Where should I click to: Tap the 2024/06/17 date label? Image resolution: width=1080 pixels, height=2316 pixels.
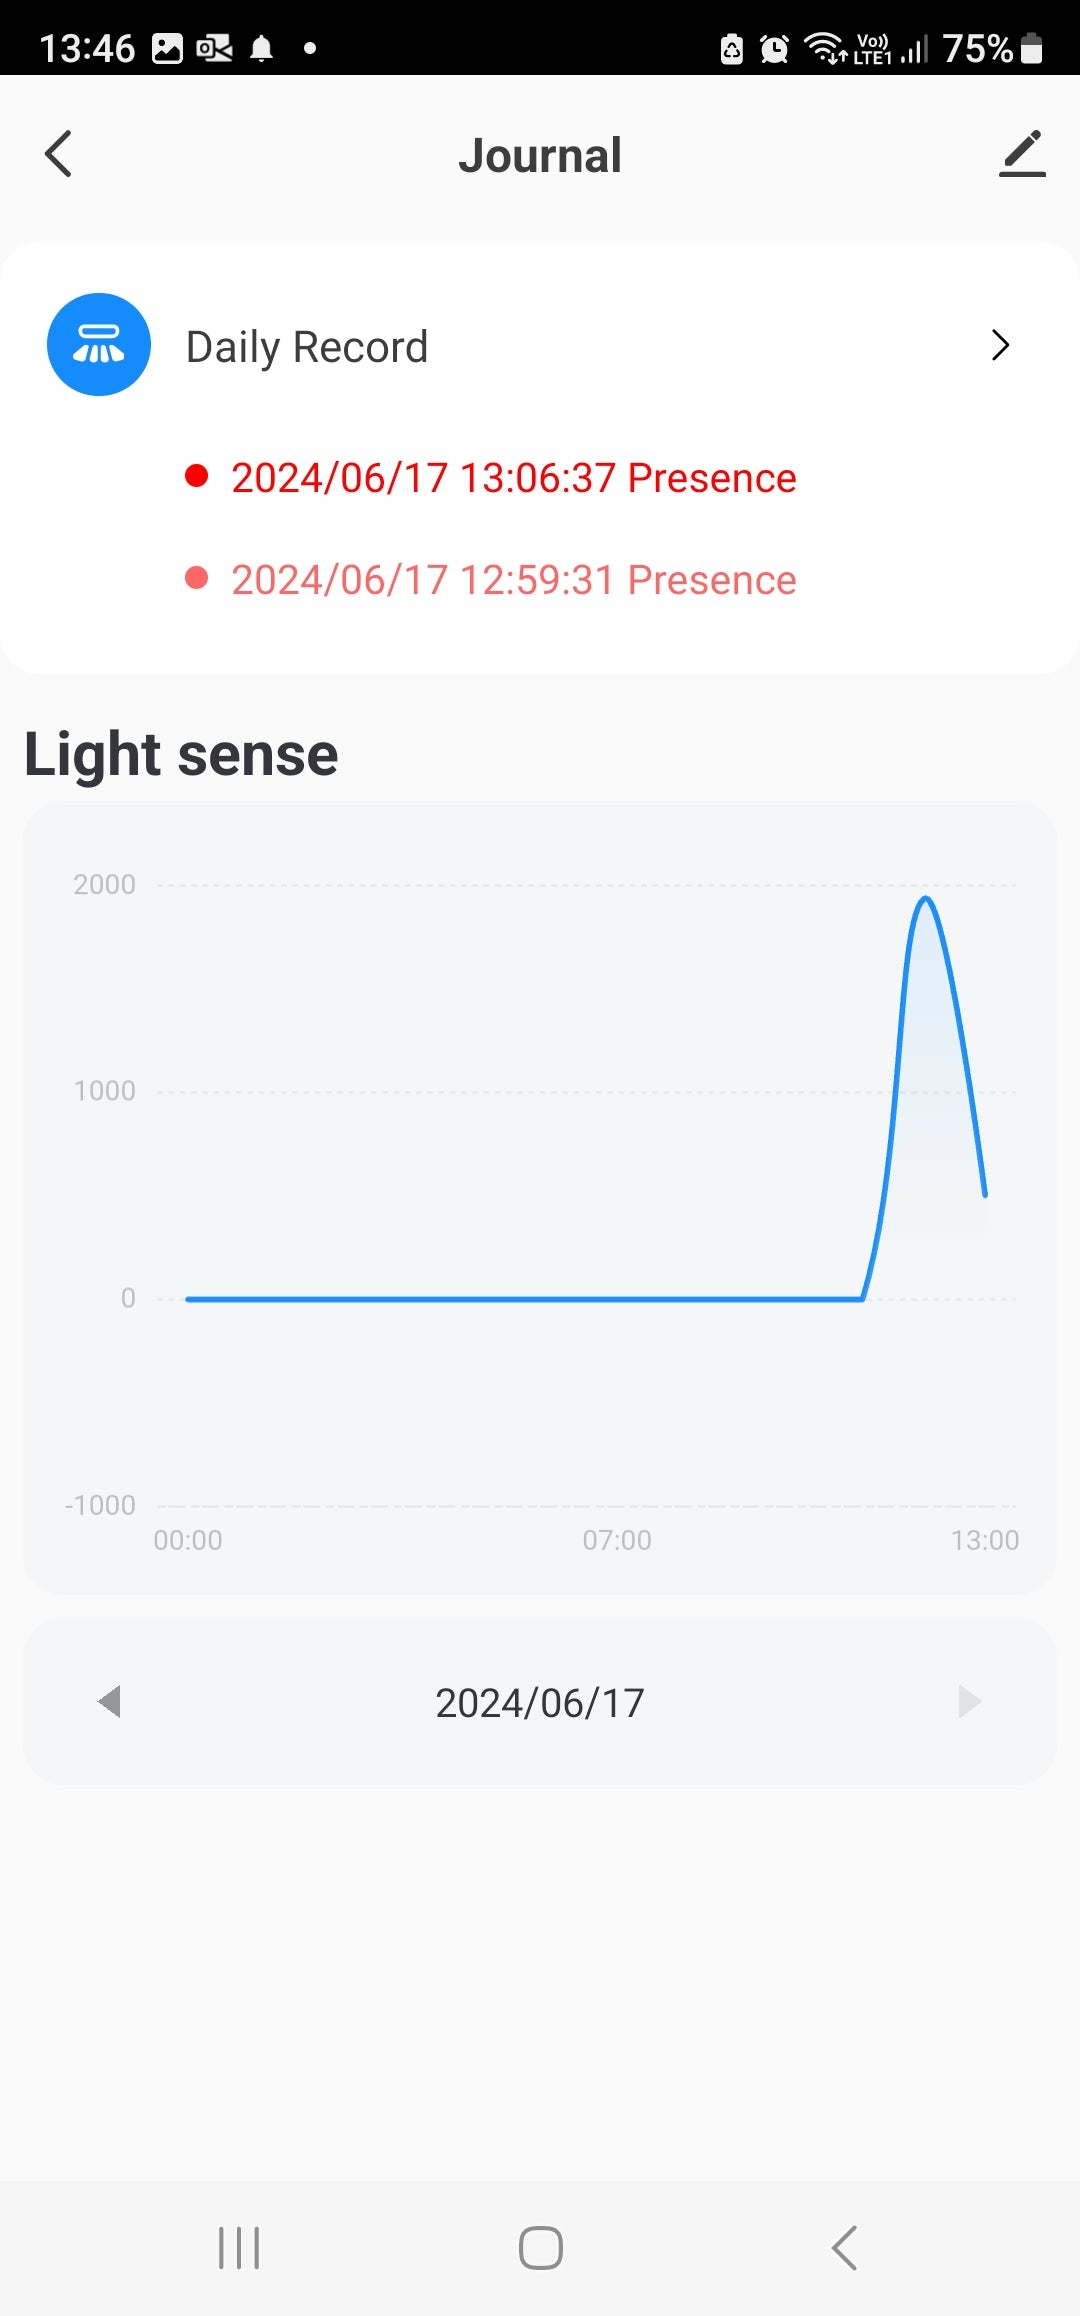(x=540, y=1703)
